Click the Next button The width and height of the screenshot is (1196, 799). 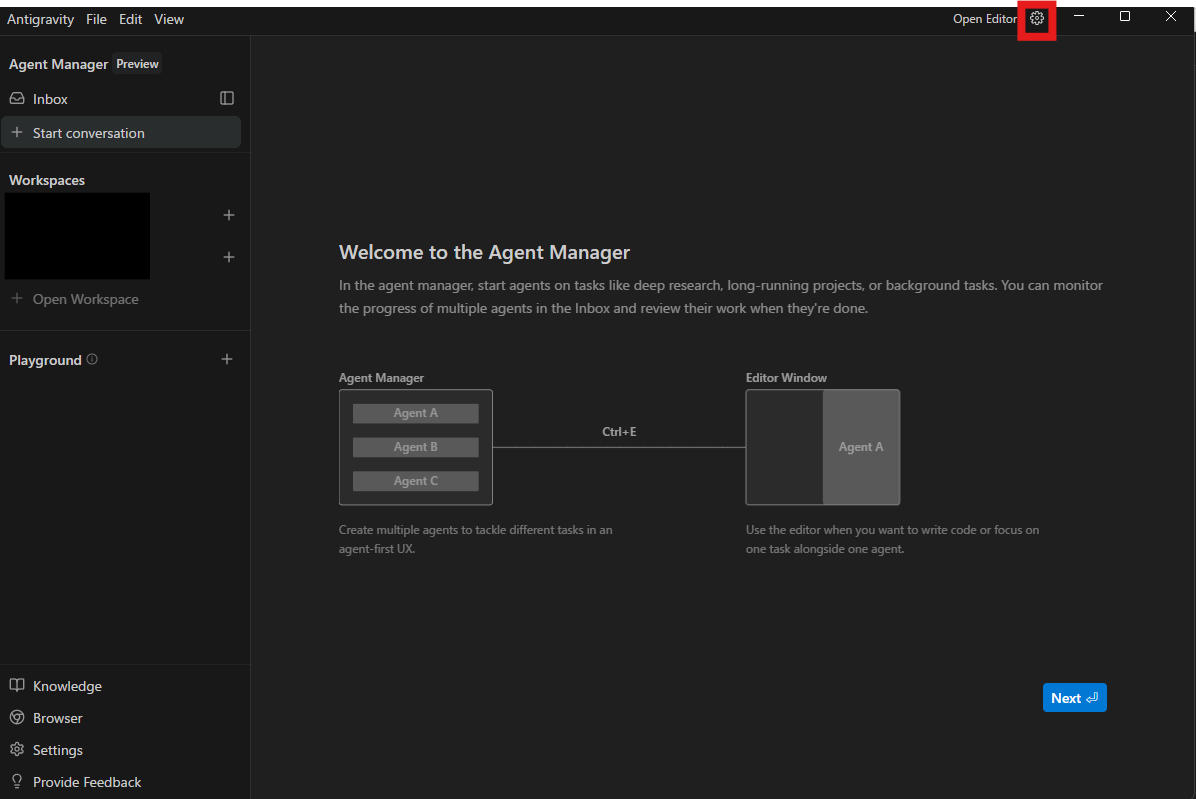[x=1074, y=698]
